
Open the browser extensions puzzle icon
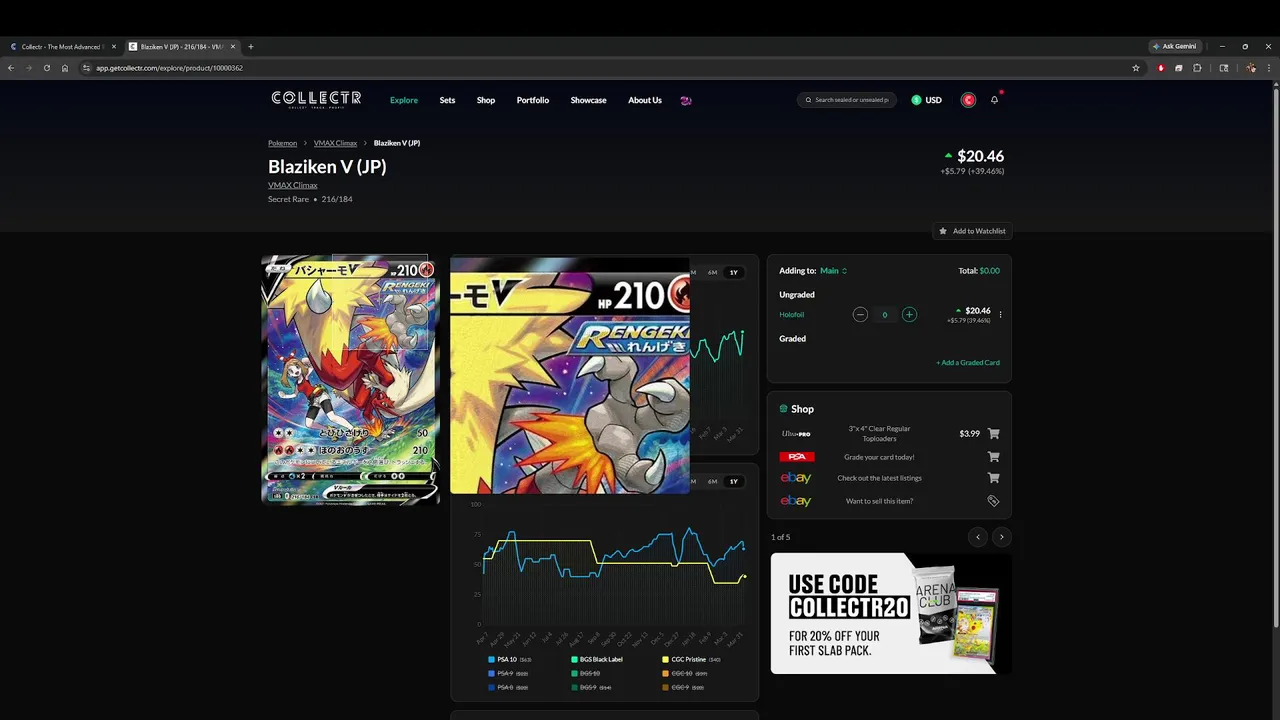1197,68
